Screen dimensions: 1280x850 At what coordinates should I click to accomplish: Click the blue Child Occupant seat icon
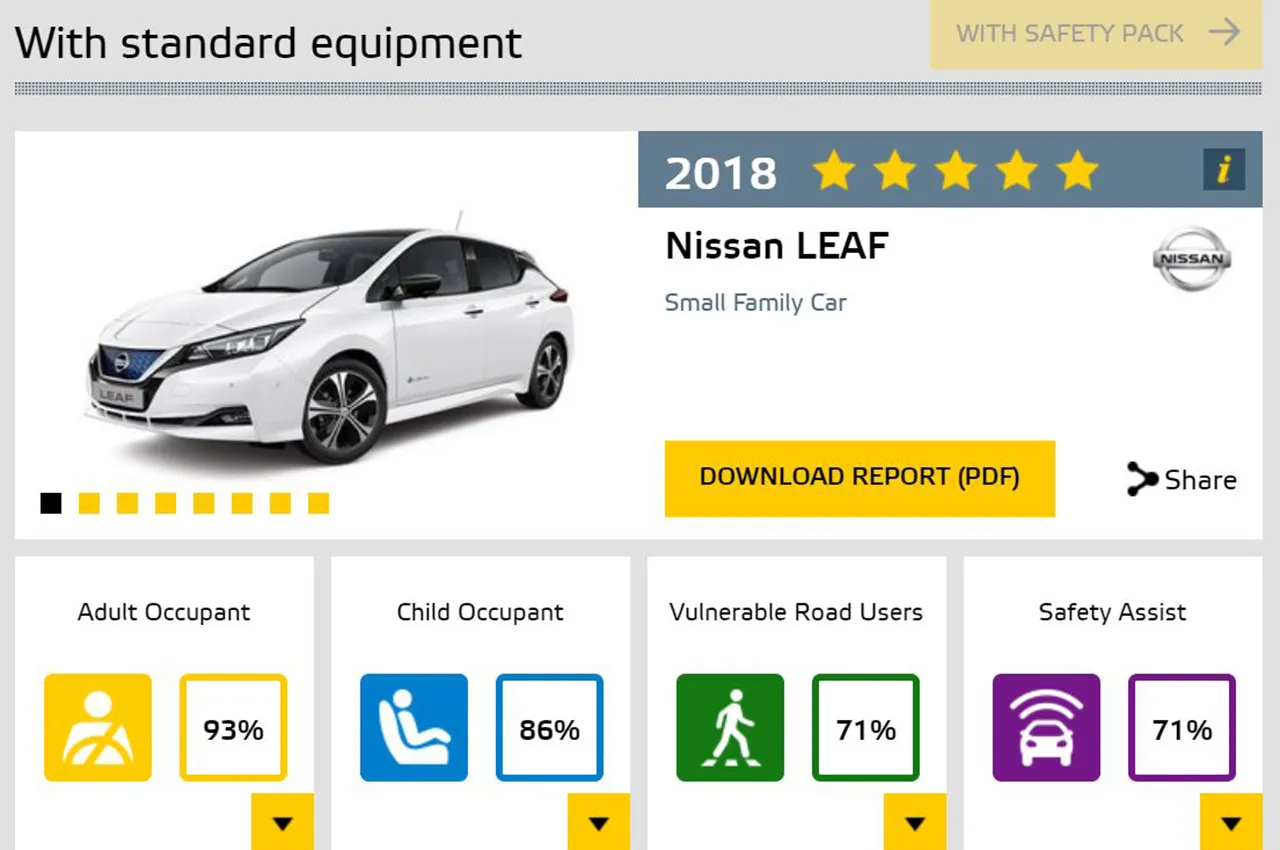[414, 727]
